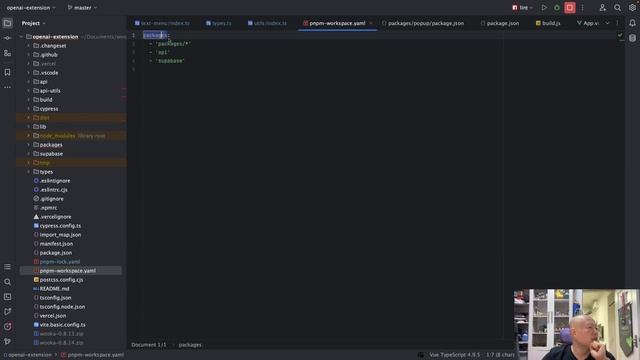This screenshot has height=360, width=640.
Task: Open README.md file
Action: coord(54,289)
